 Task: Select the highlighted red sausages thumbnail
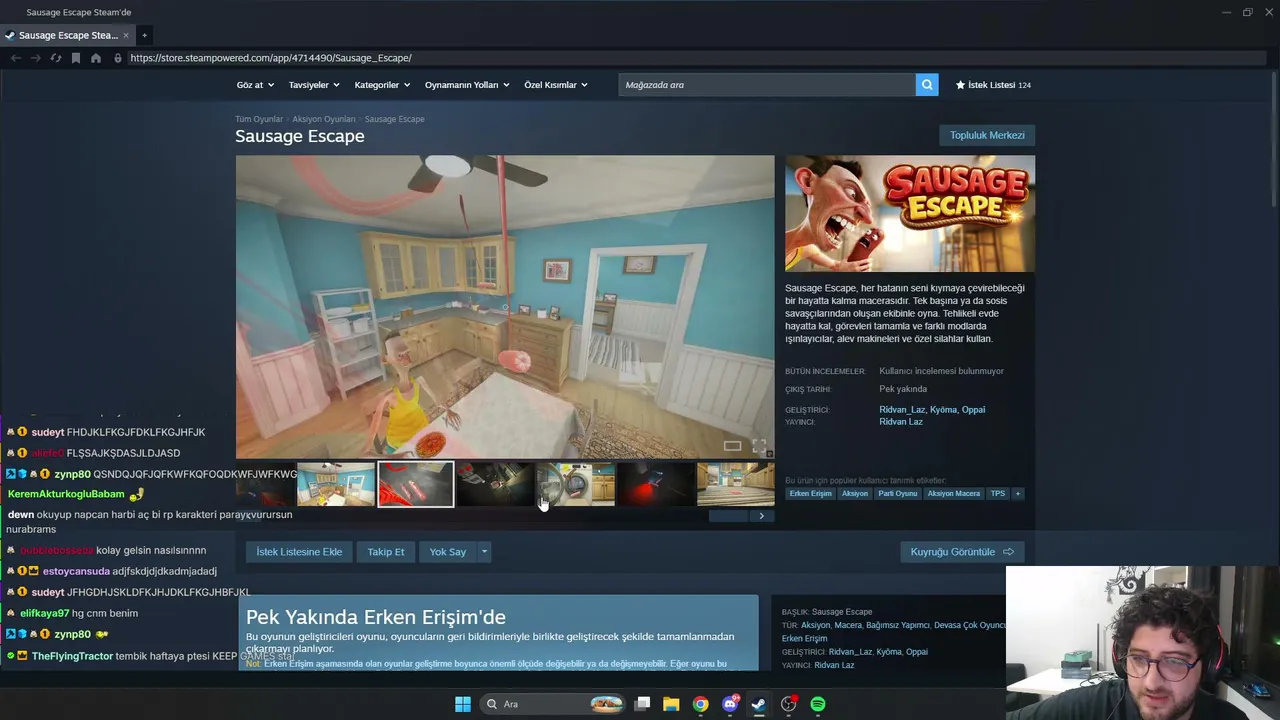[416, 485]
